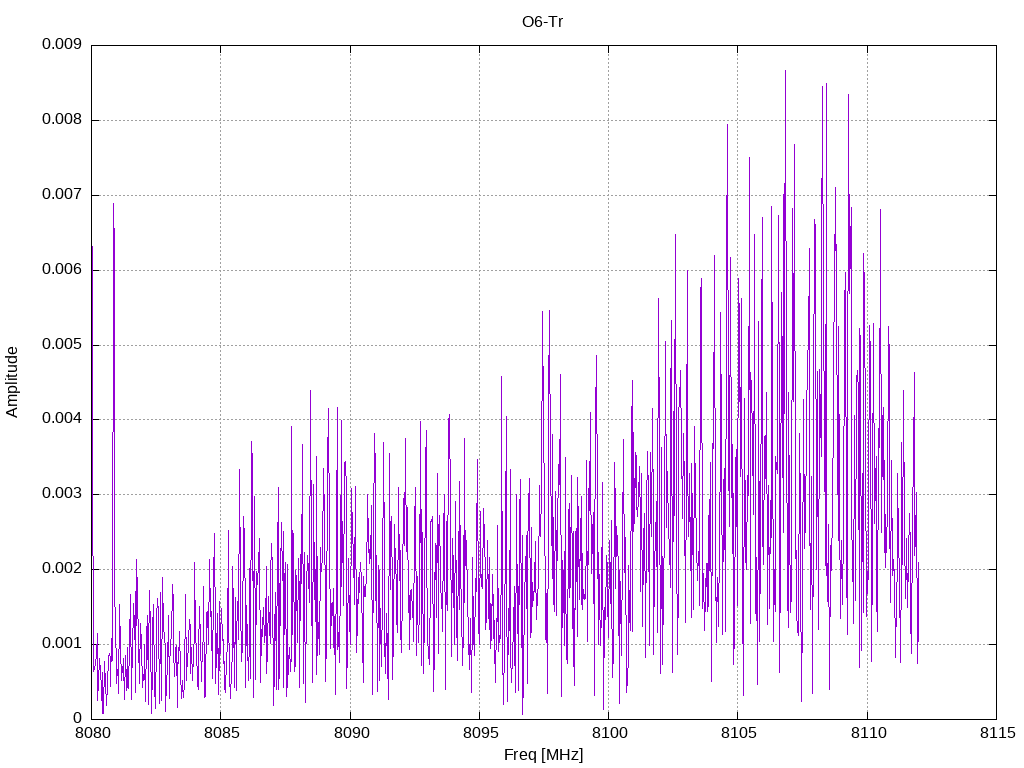Click the plot title O6-Tr
Image resolution: width=1024 pixels, height=768 pixels.
542,22
